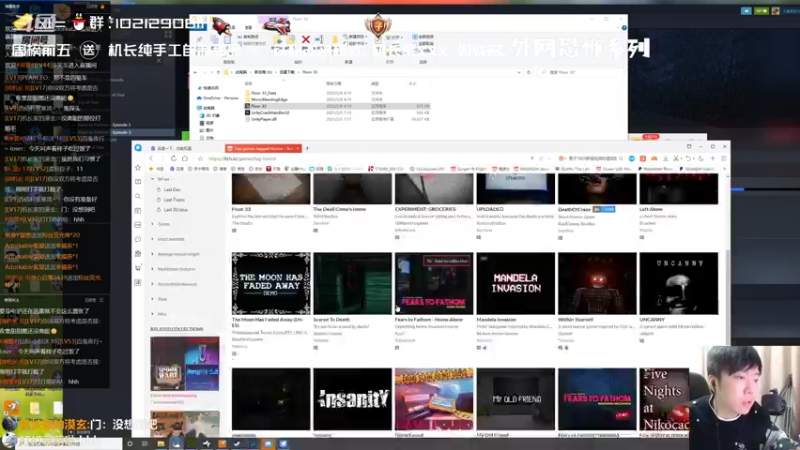This screenshot has width=800, height=450.
Task: Open the Left Alone game title link
Action: pyautogui.click(x=651, y=209)
